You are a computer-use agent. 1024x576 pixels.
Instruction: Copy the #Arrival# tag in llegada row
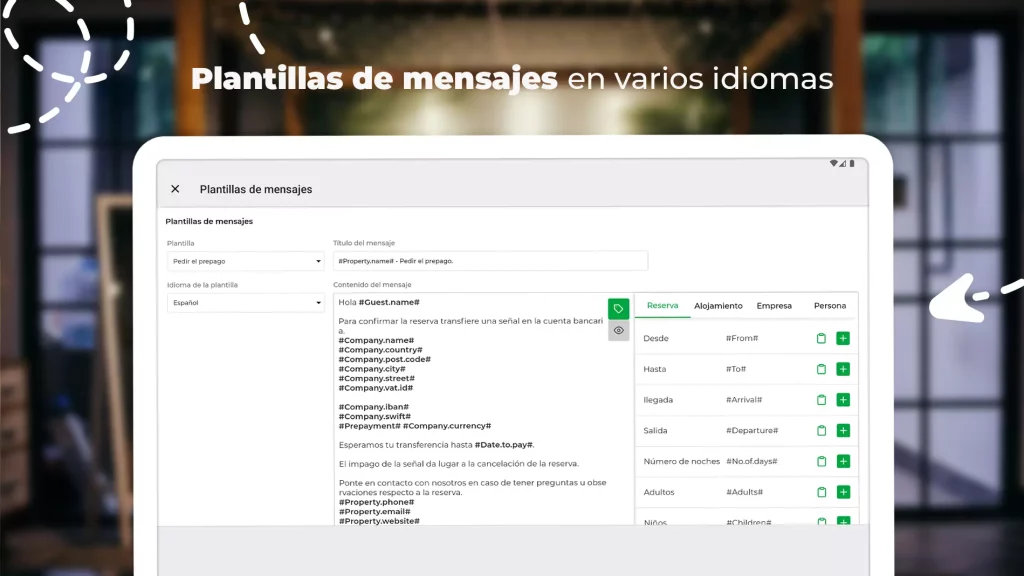[x=821, y=400]
